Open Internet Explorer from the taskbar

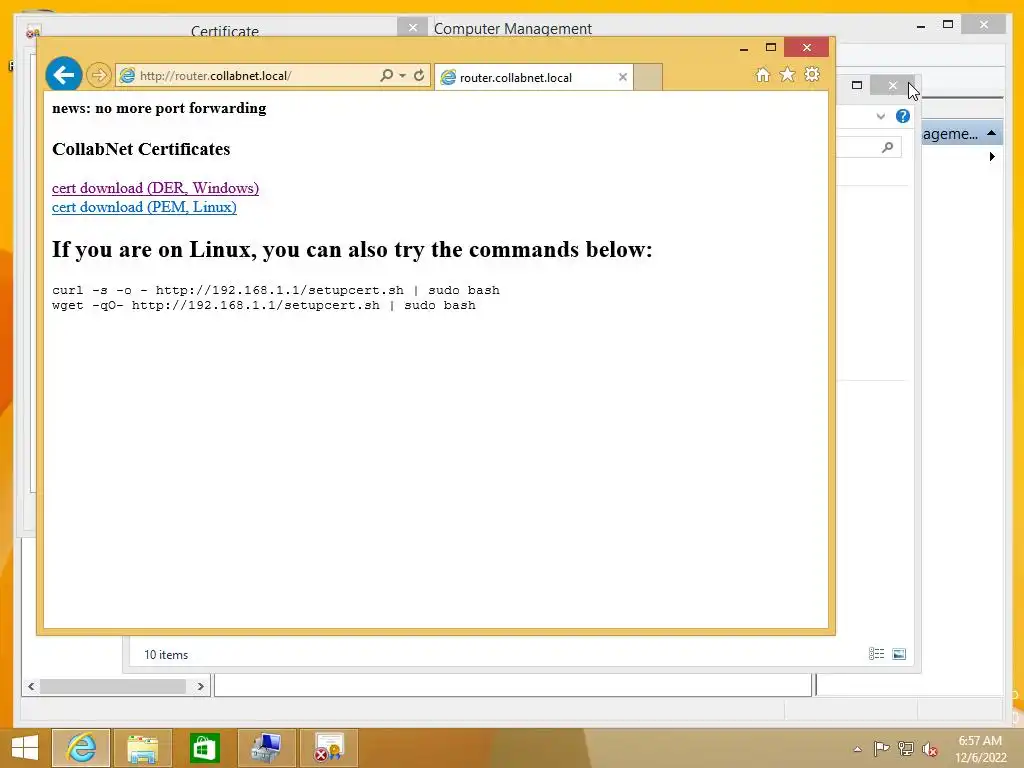pos(81,748)
